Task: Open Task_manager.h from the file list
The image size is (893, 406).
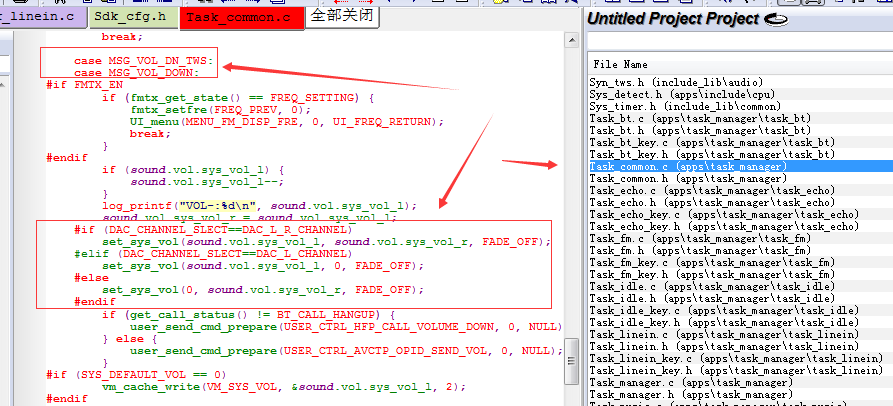Action: [691, 393]
